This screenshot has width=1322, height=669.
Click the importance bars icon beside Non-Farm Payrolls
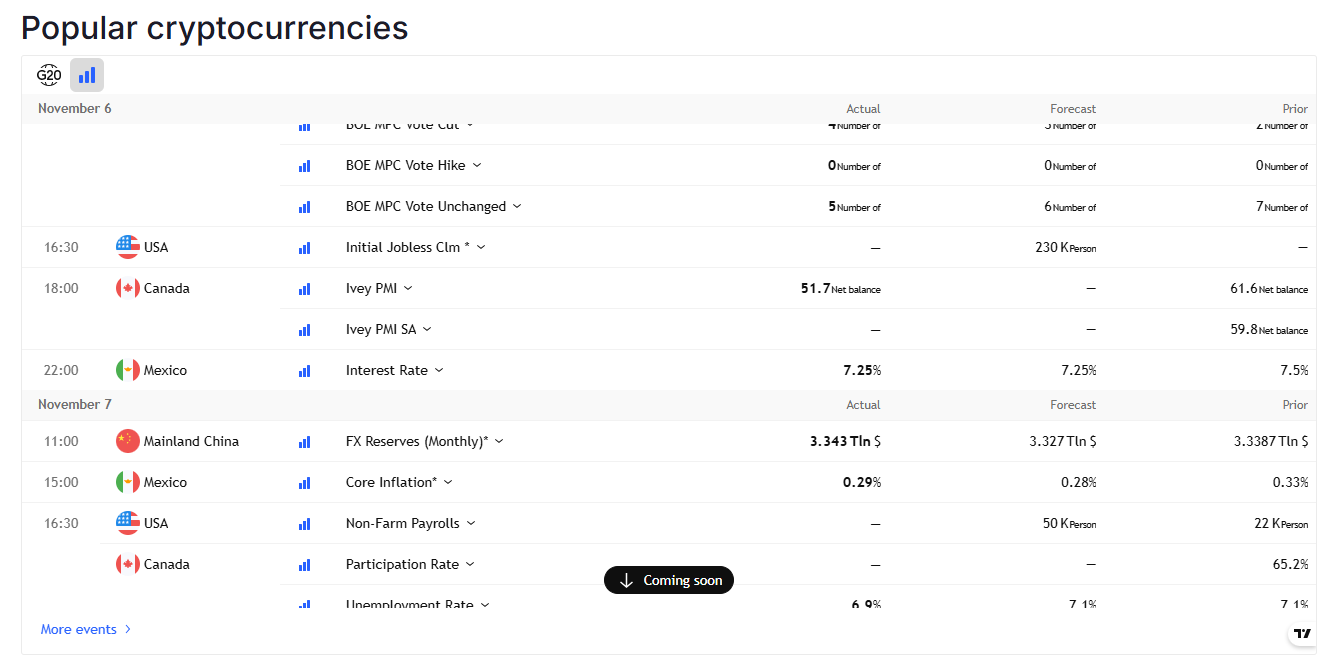pos(304,523)
